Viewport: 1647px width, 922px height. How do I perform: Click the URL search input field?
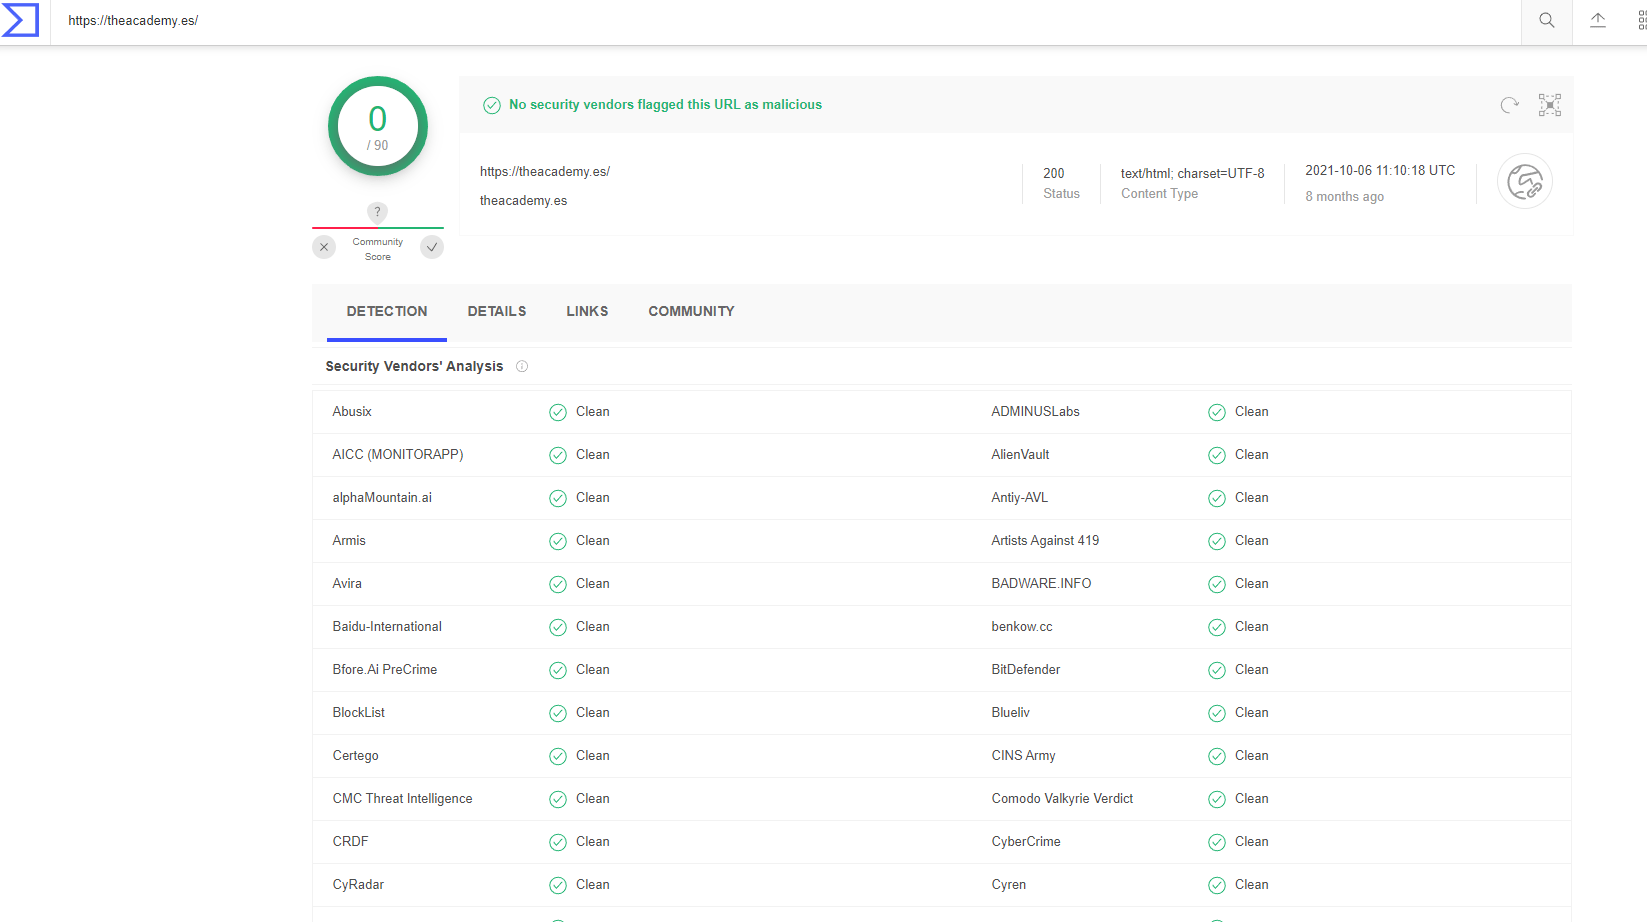tap(785, 21)
